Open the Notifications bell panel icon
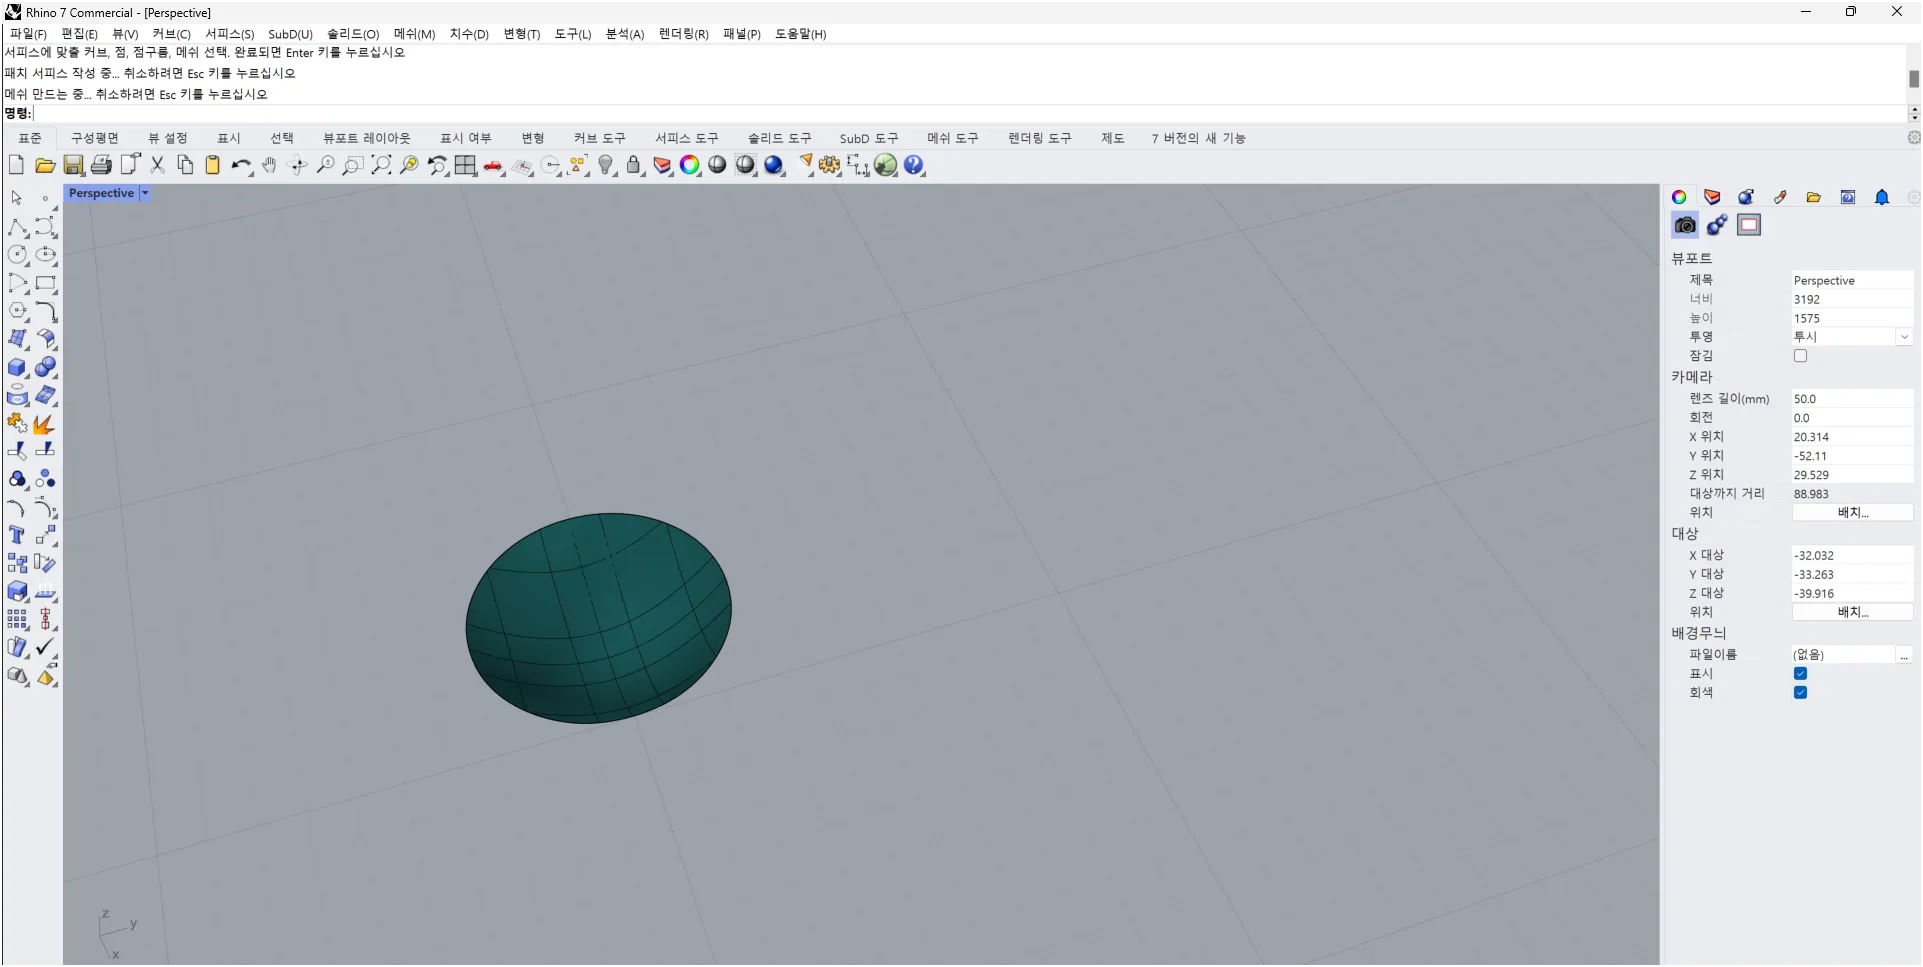This screenshot has height=967, width=1923. (1882, 197)
